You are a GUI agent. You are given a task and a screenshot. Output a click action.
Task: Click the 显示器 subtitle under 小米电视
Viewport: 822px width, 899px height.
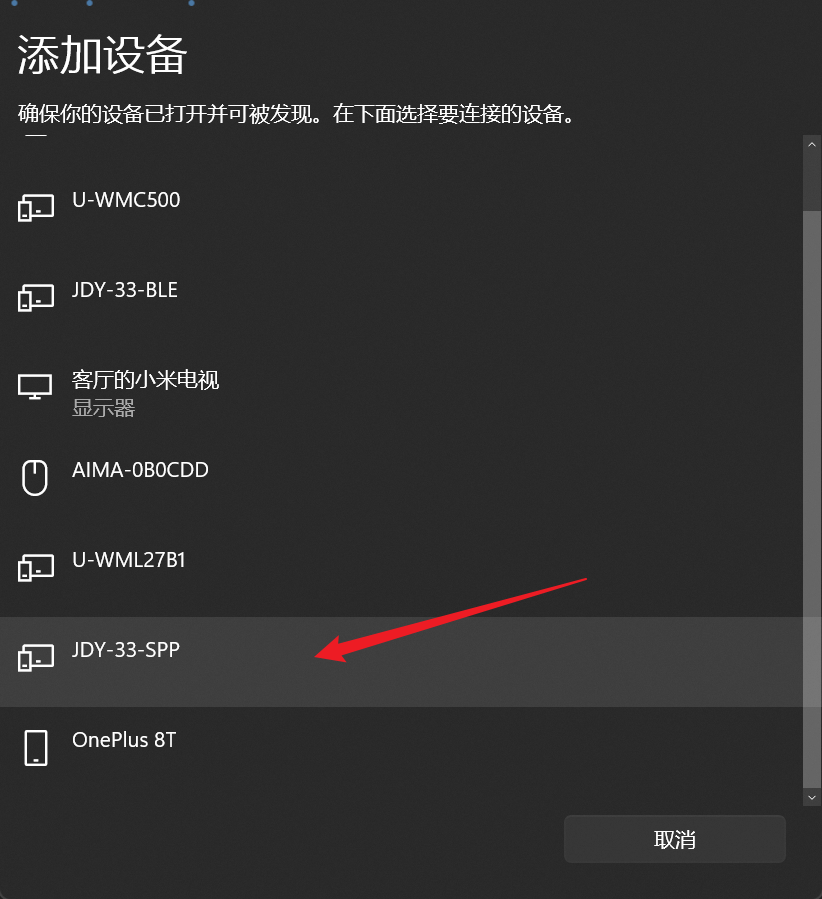(104, 408)
